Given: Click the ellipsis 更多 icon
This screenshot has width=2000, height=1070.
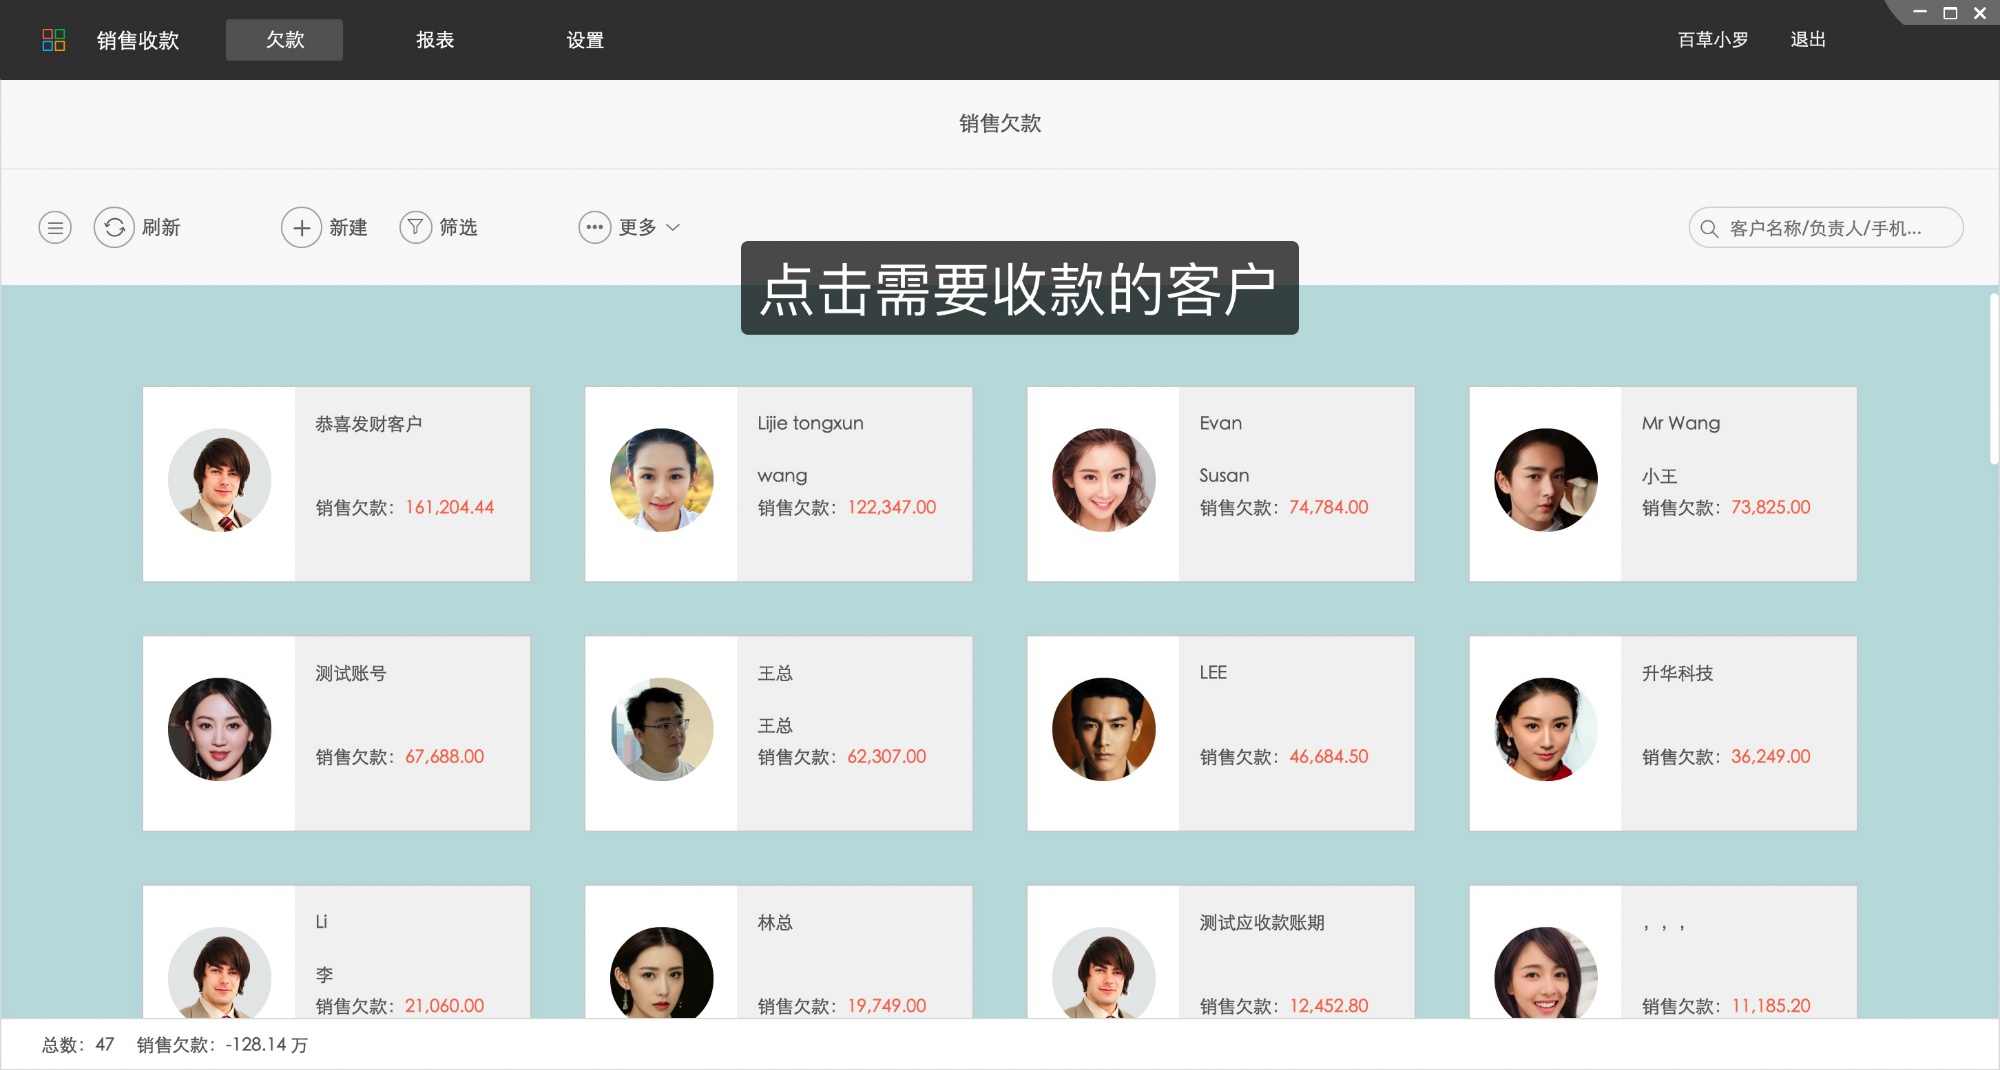Looking at the screenshot, I should [x=595, y=227].
